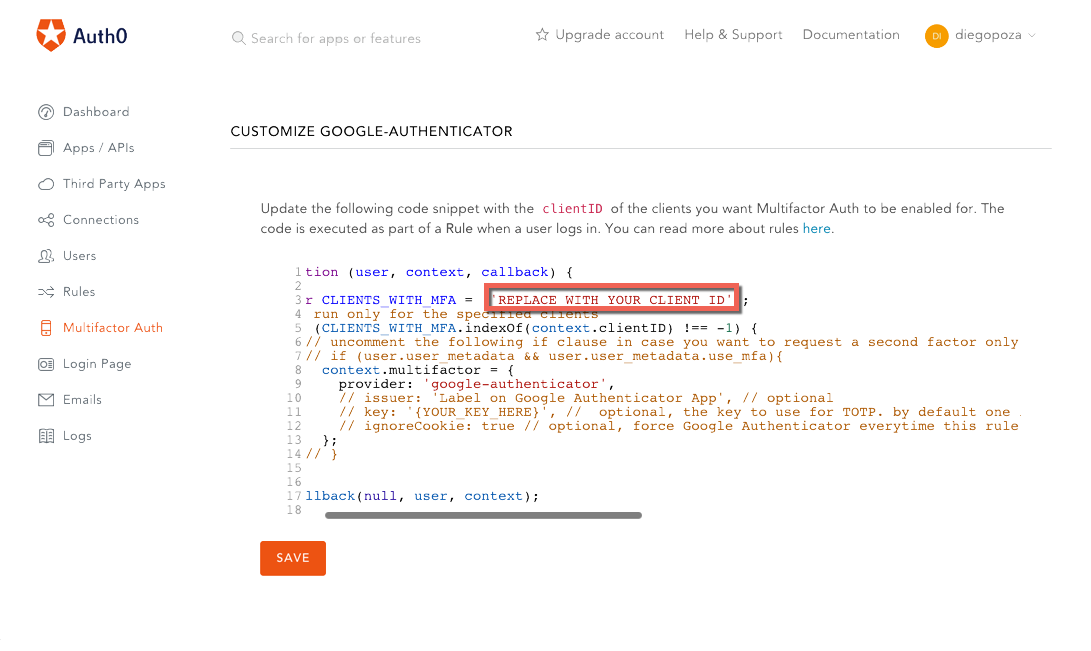Image resolution: width=1091 pixels, height=651 pixels.
Task: Click the Users people icon
Action: coord(46,256)
